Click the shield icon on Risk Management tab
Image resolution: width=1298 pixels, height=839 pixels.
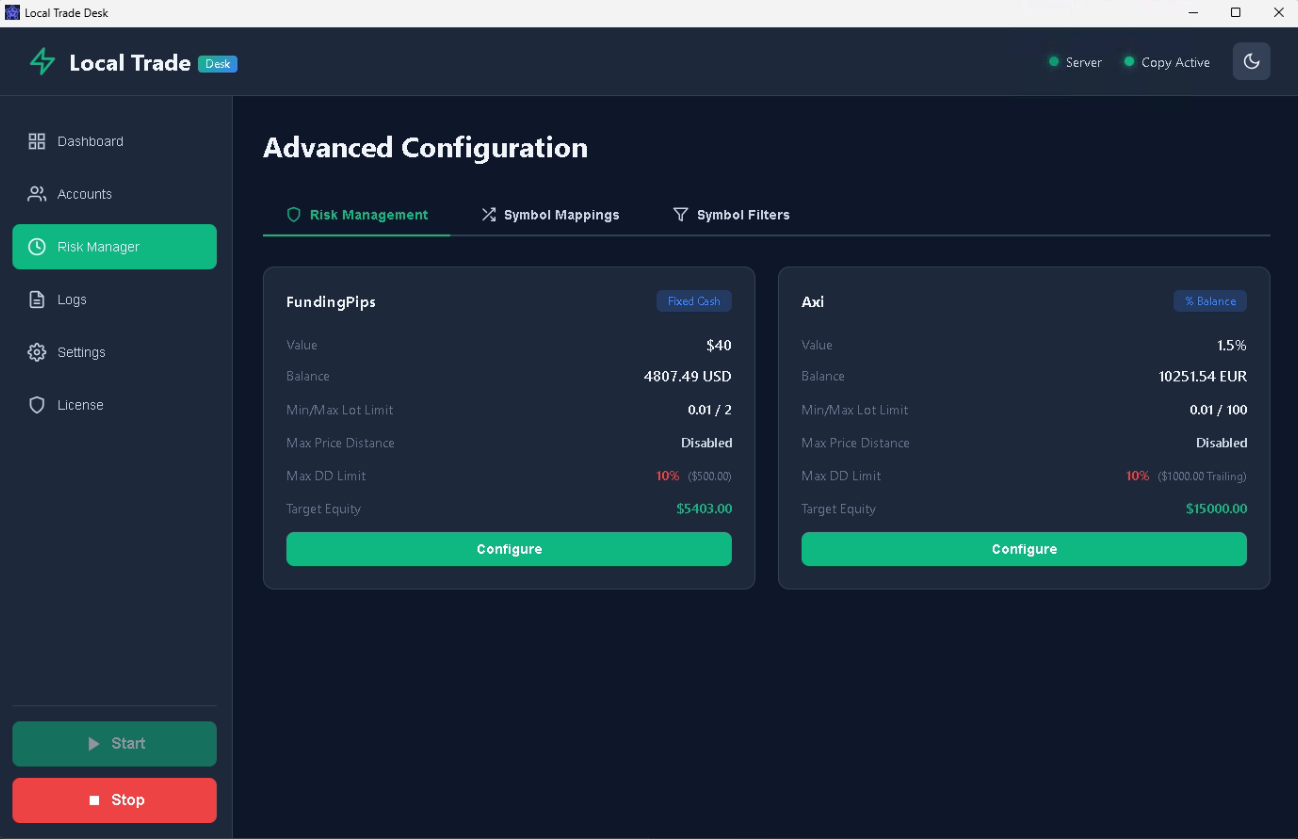point(294,214)
